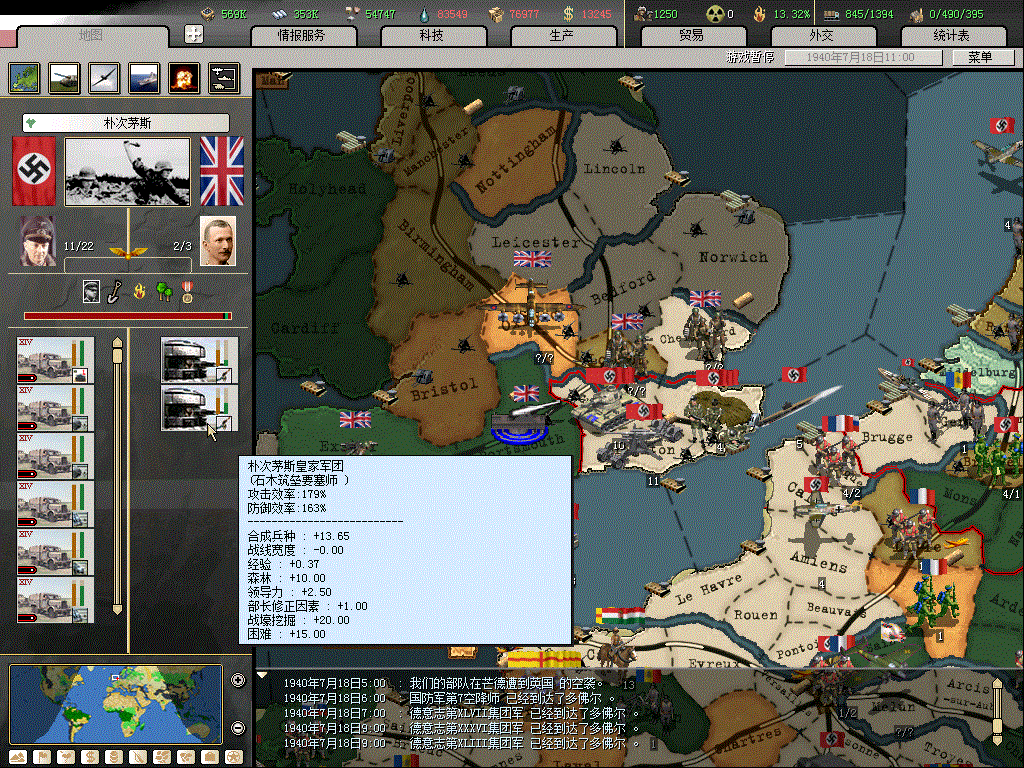Image resolution: width=1024 pixels, height=768 pixels.
Task: Select the upper British fortress division card
Action: [199, 360]
